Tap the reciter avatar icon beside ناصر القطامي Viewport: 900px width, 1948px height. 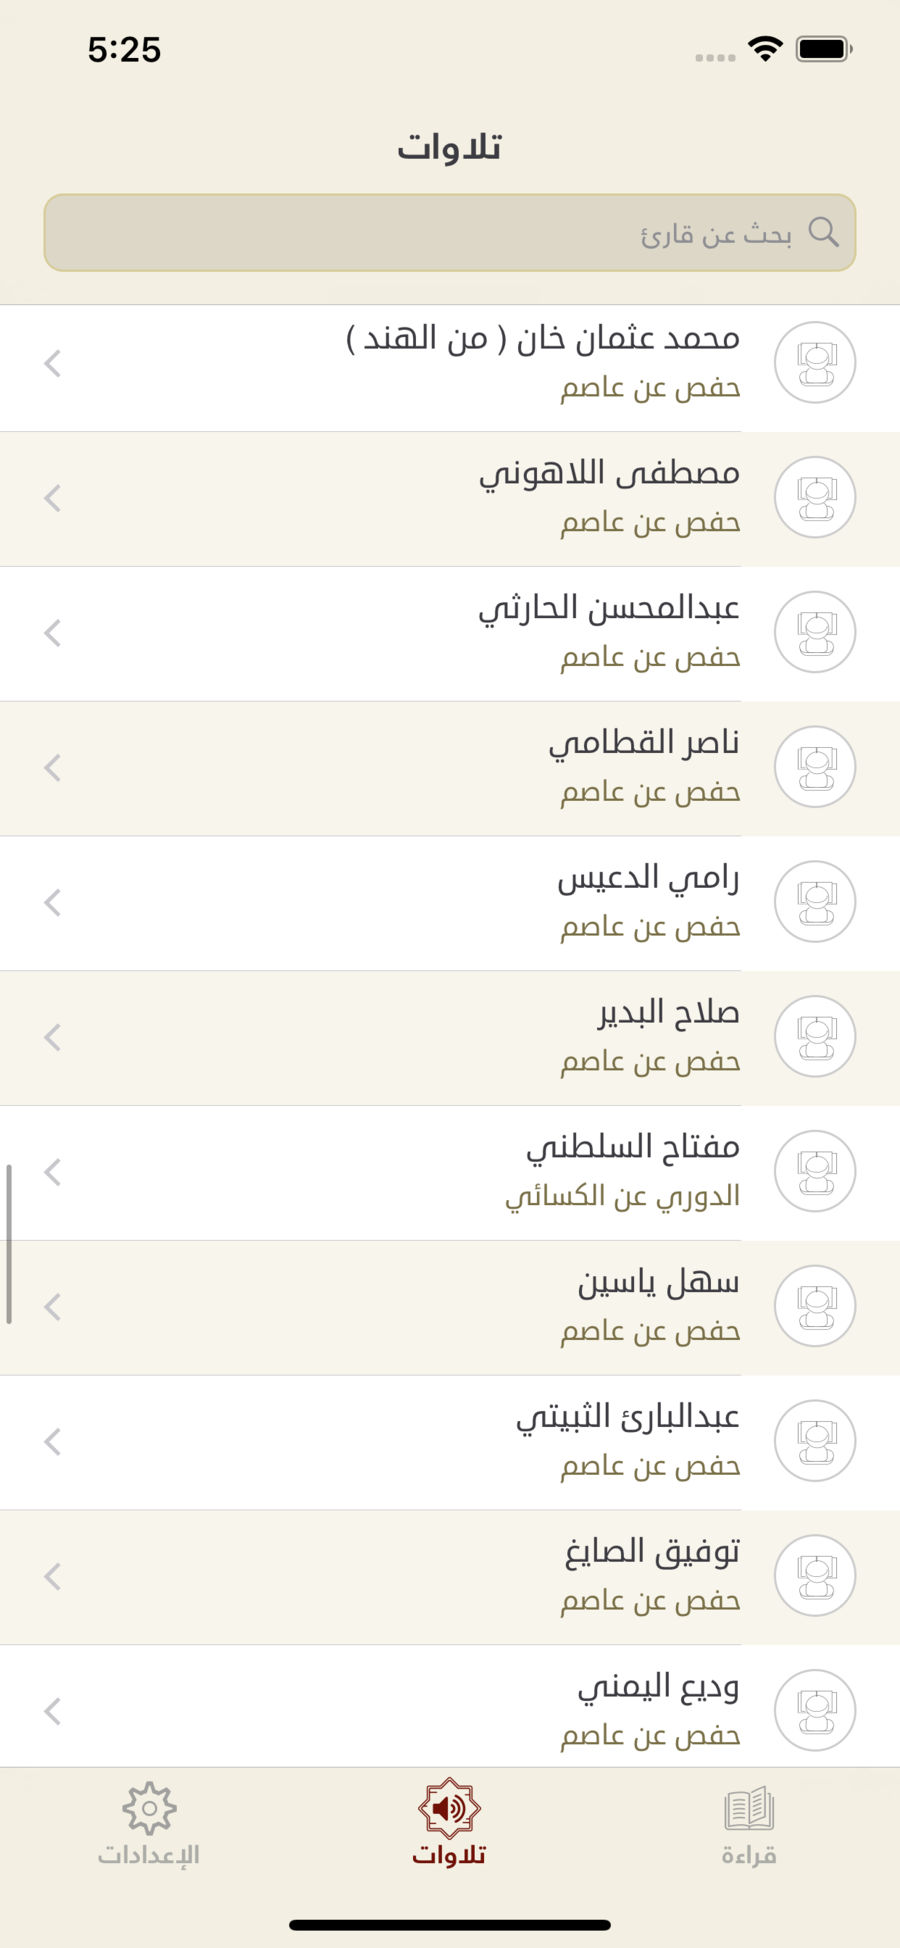[815, 767]
